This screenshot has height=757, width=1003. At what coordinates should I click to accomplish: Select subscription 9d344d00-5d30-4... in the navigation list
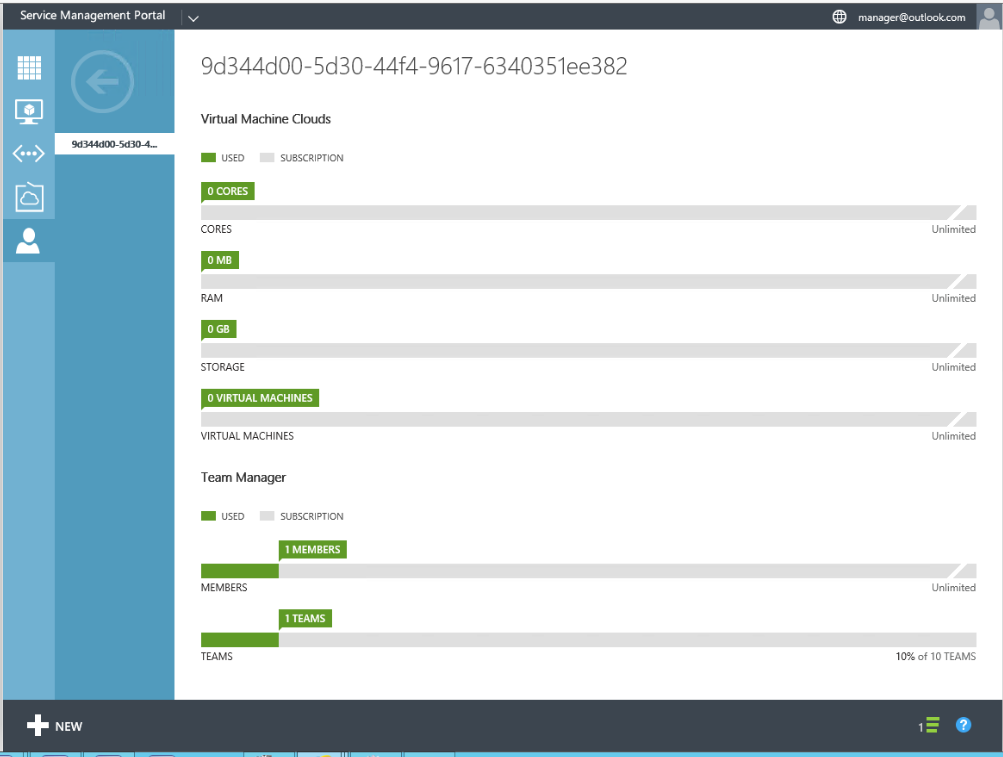pos(114,145)
